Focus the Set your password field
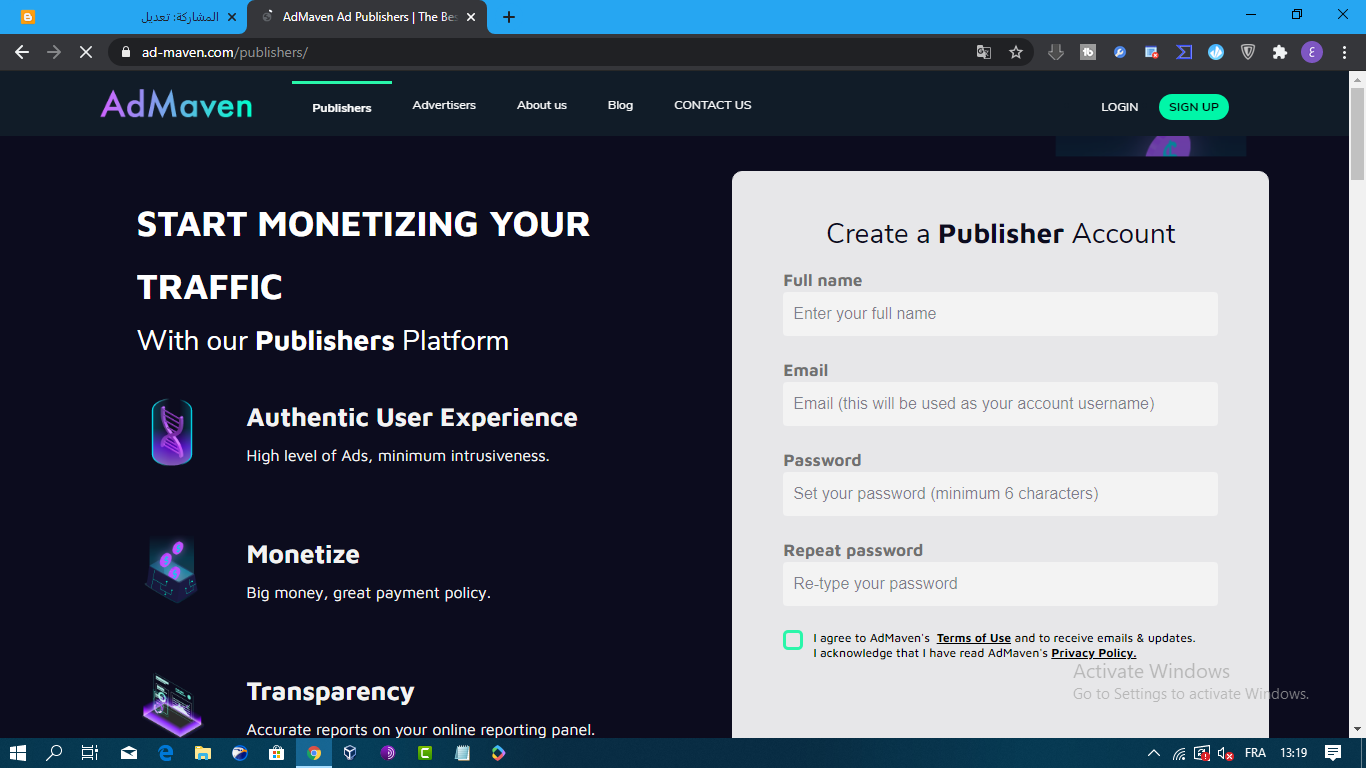The height and width of the screenshot is (768, 1366). [x=1000, y=494]
